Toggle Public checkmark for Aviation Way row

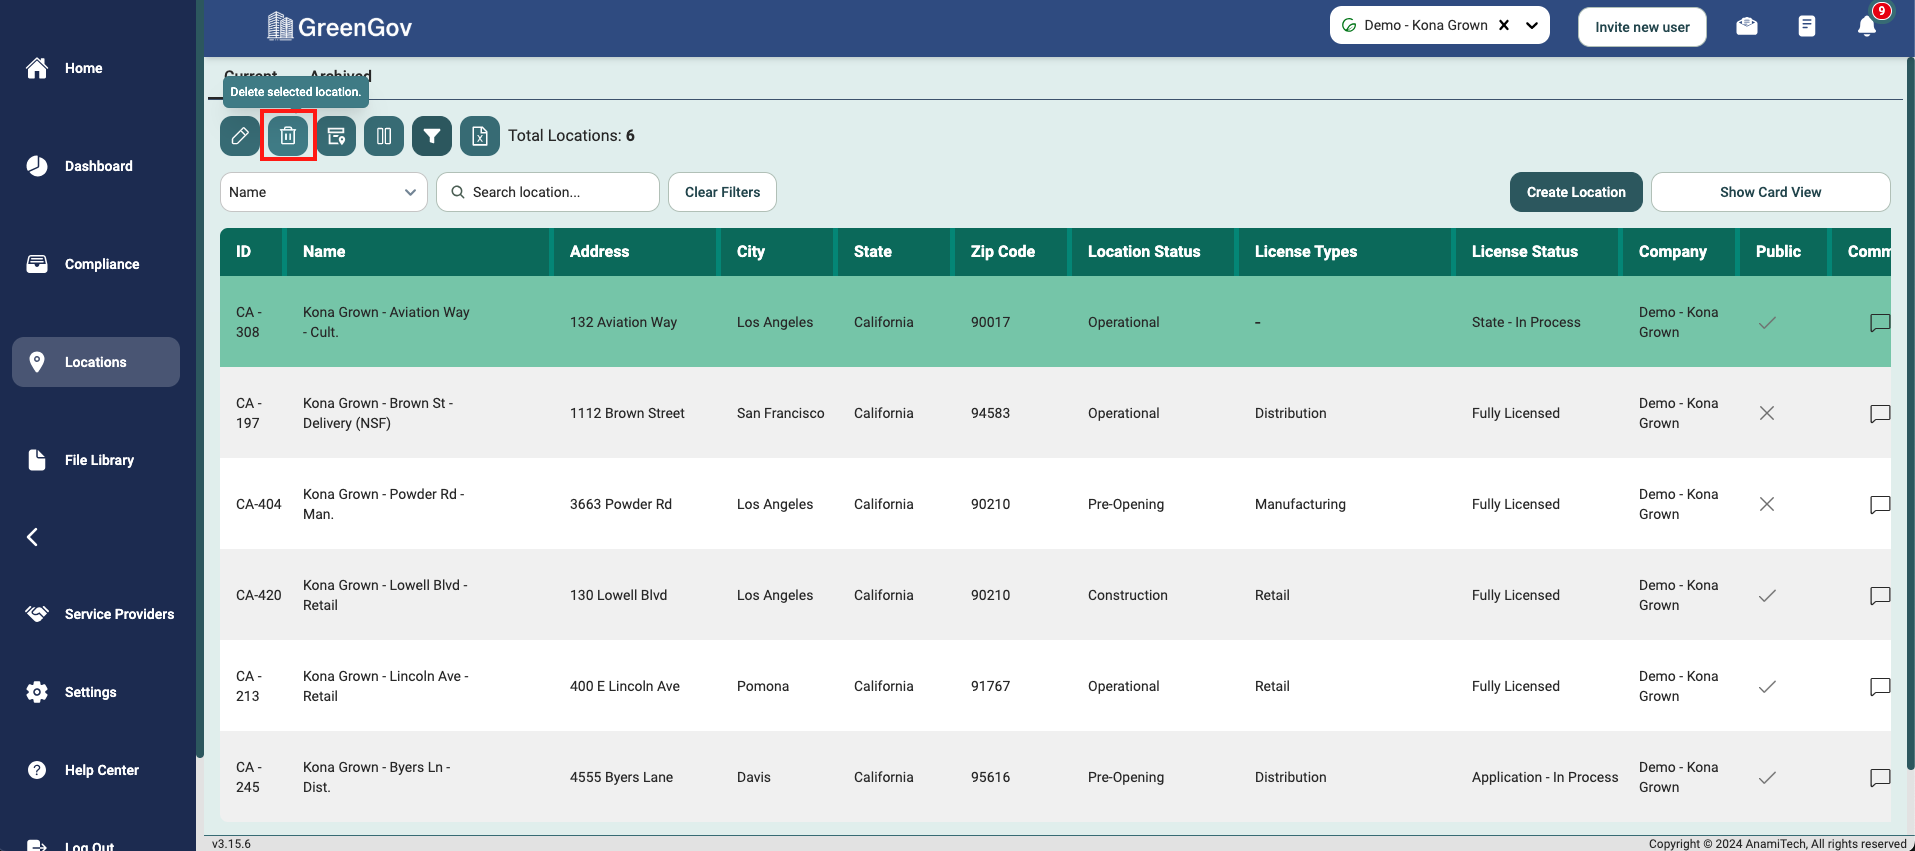click(1767, 323)
